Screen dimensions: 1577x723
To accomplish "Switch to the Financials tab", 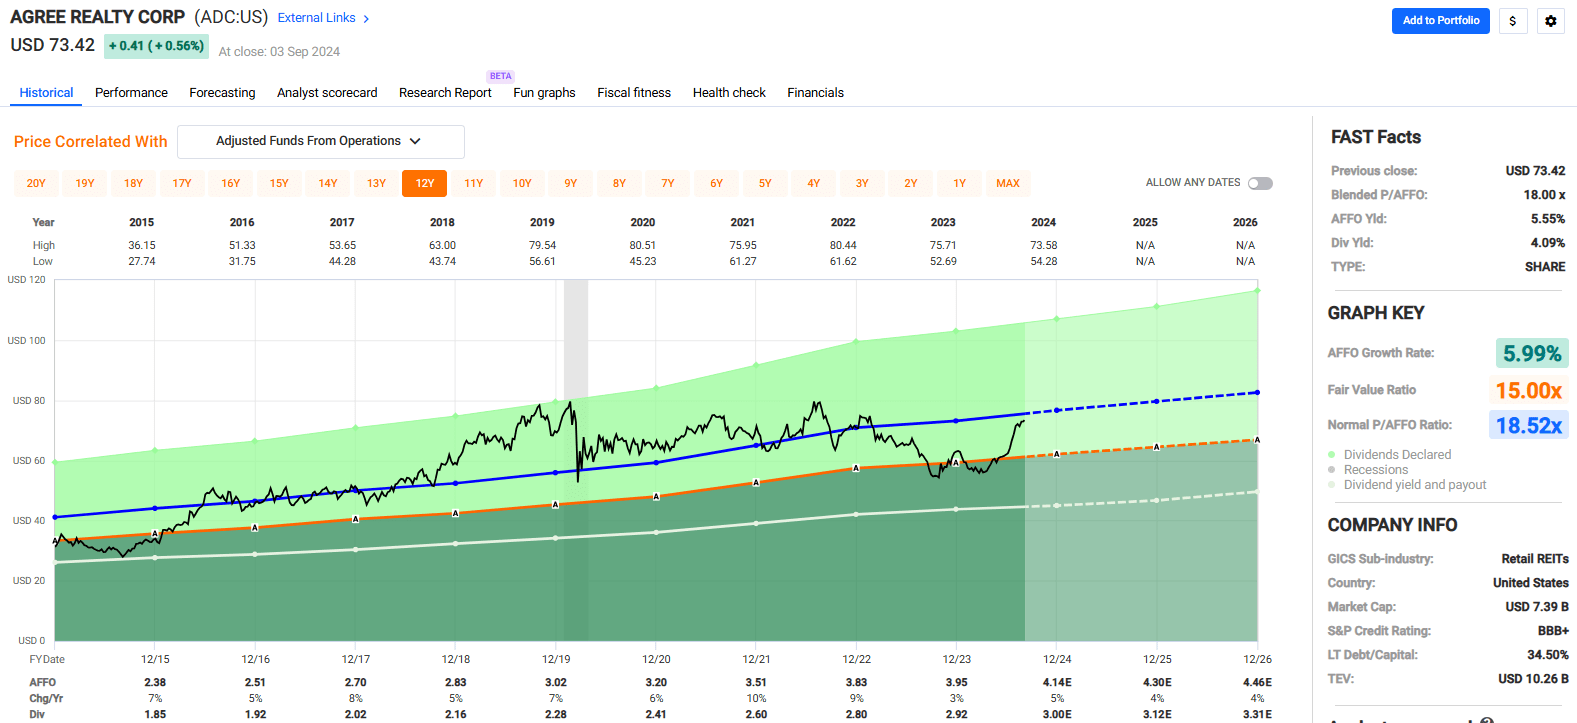I will coord(815,93).
